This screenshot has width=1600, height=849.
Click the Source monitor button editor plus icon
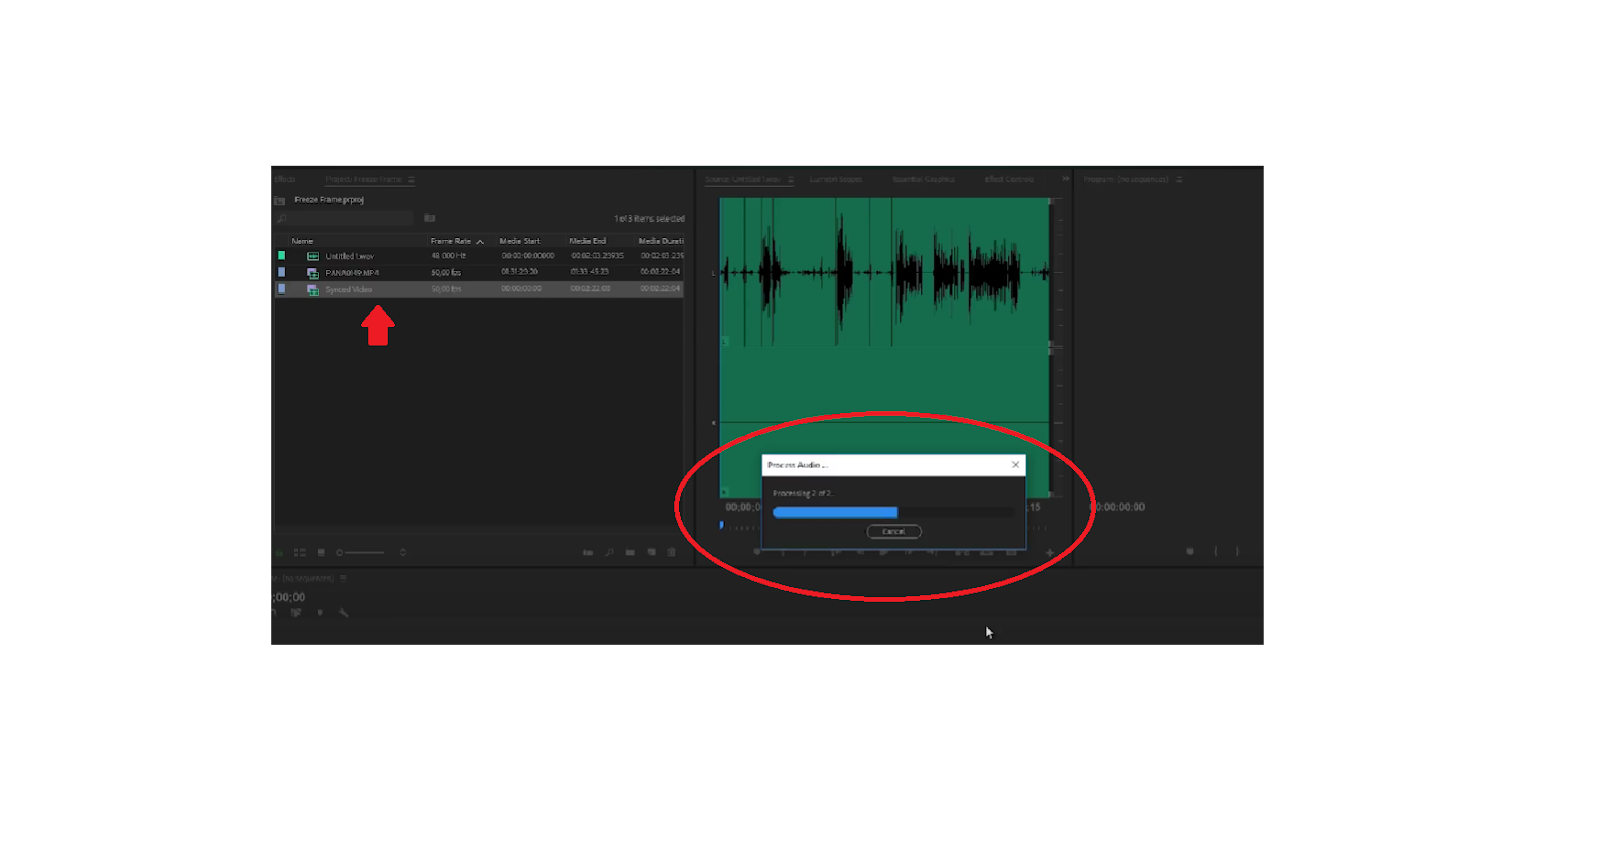(1049, 552)
